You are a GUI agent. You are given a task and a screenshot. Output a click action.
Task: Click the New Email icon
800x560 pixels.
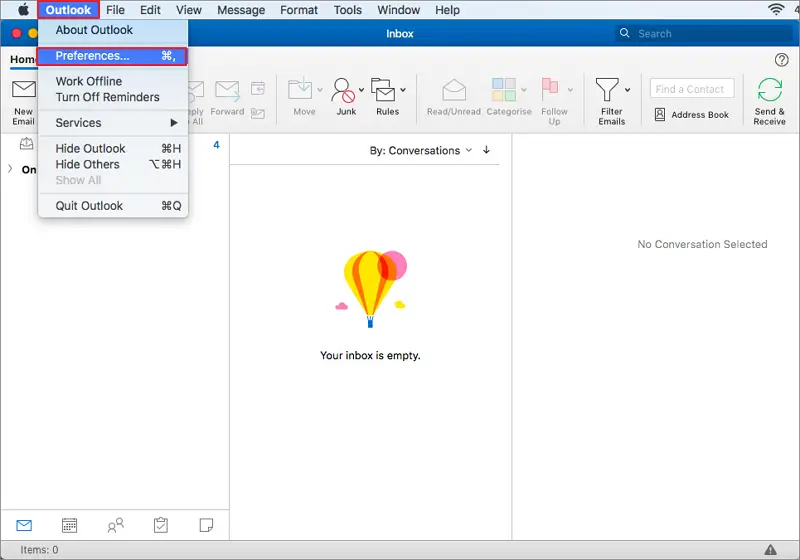coord(23,89)
